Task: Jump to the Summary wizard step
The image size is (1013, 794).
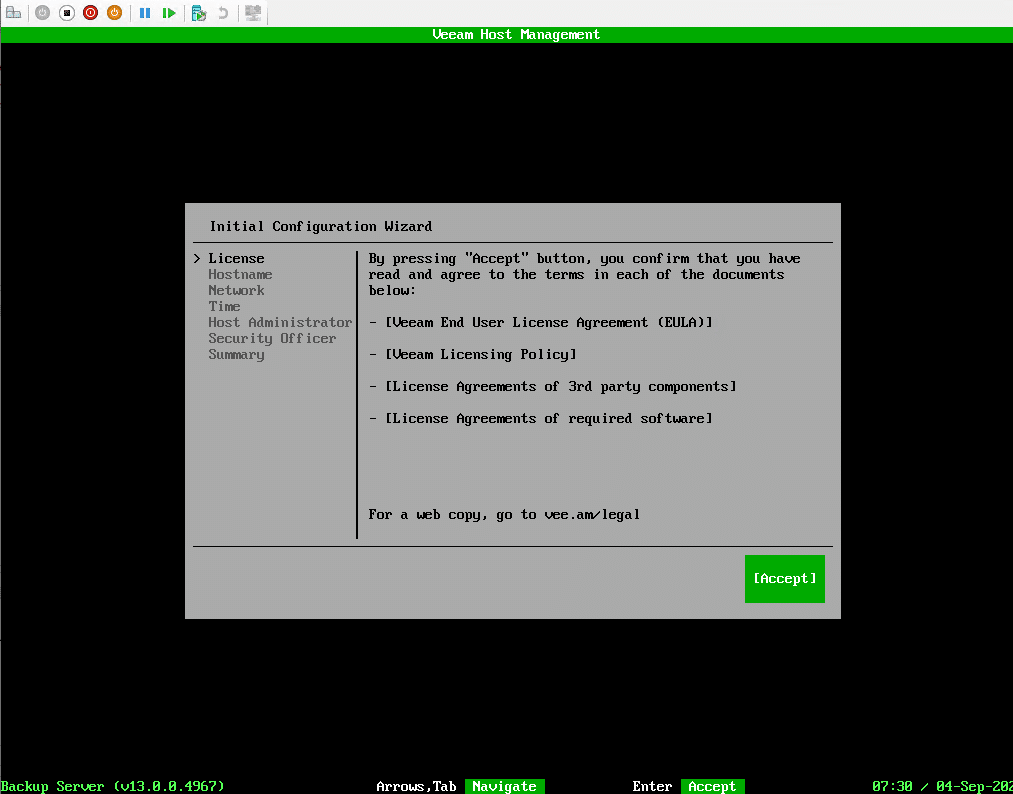Action: pos(236,354)
